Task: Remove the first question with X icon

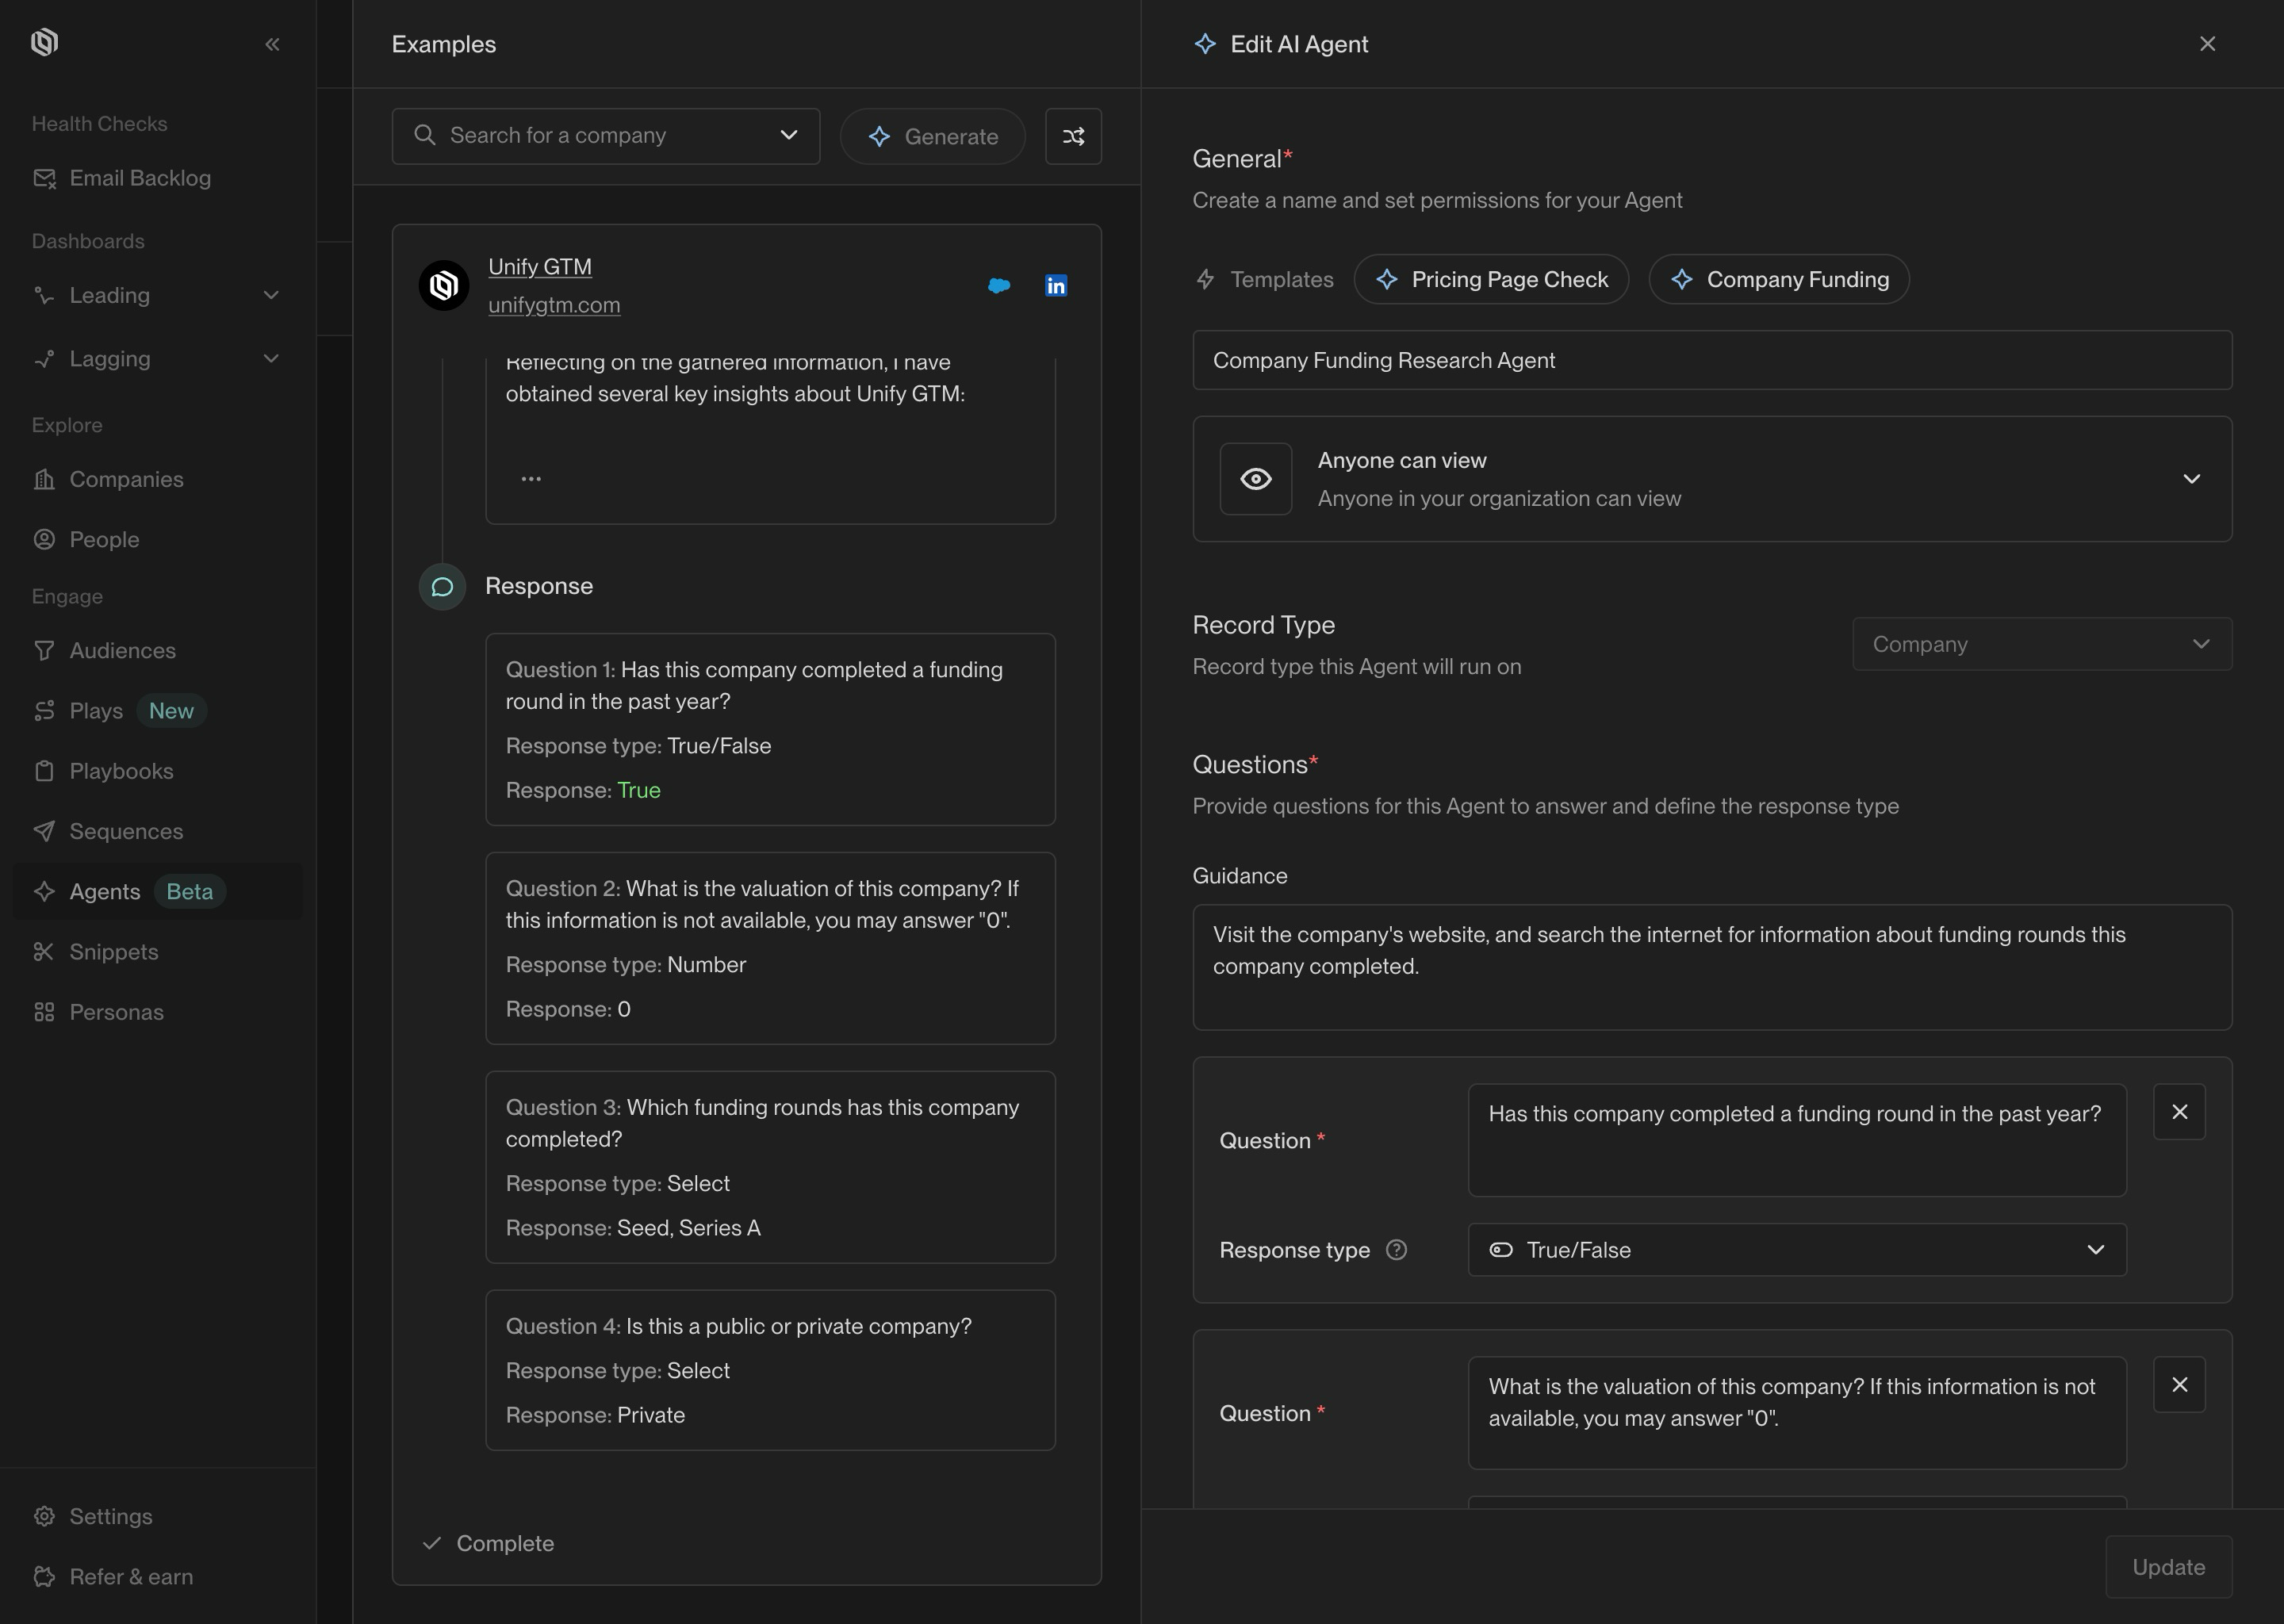Action: (x=2179, y=1112)
